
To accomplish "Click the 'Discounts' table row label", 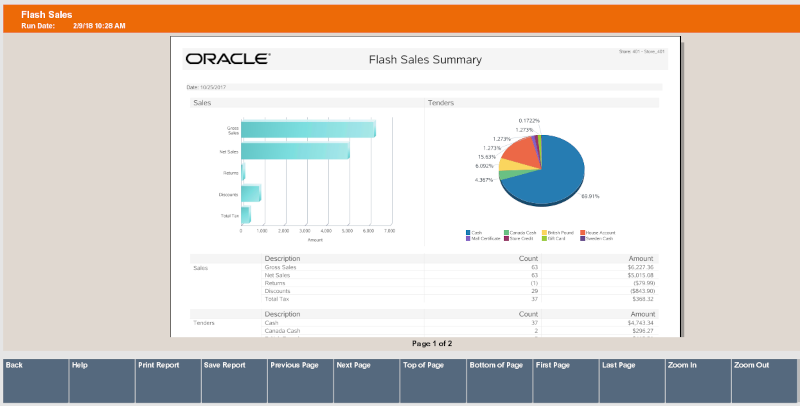I will click(x=278, y=291).
